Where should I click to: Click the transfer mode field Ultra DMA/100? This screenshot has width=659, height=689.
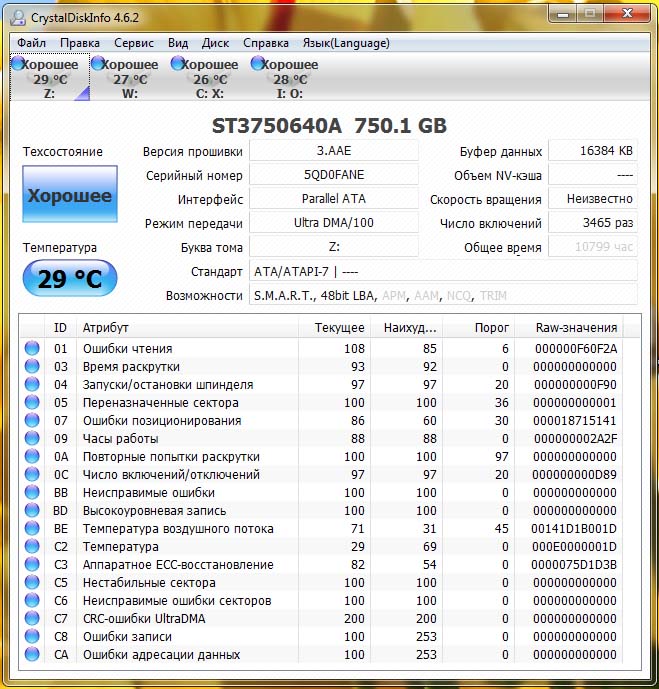pyautogui.click(x=334, y=223)
